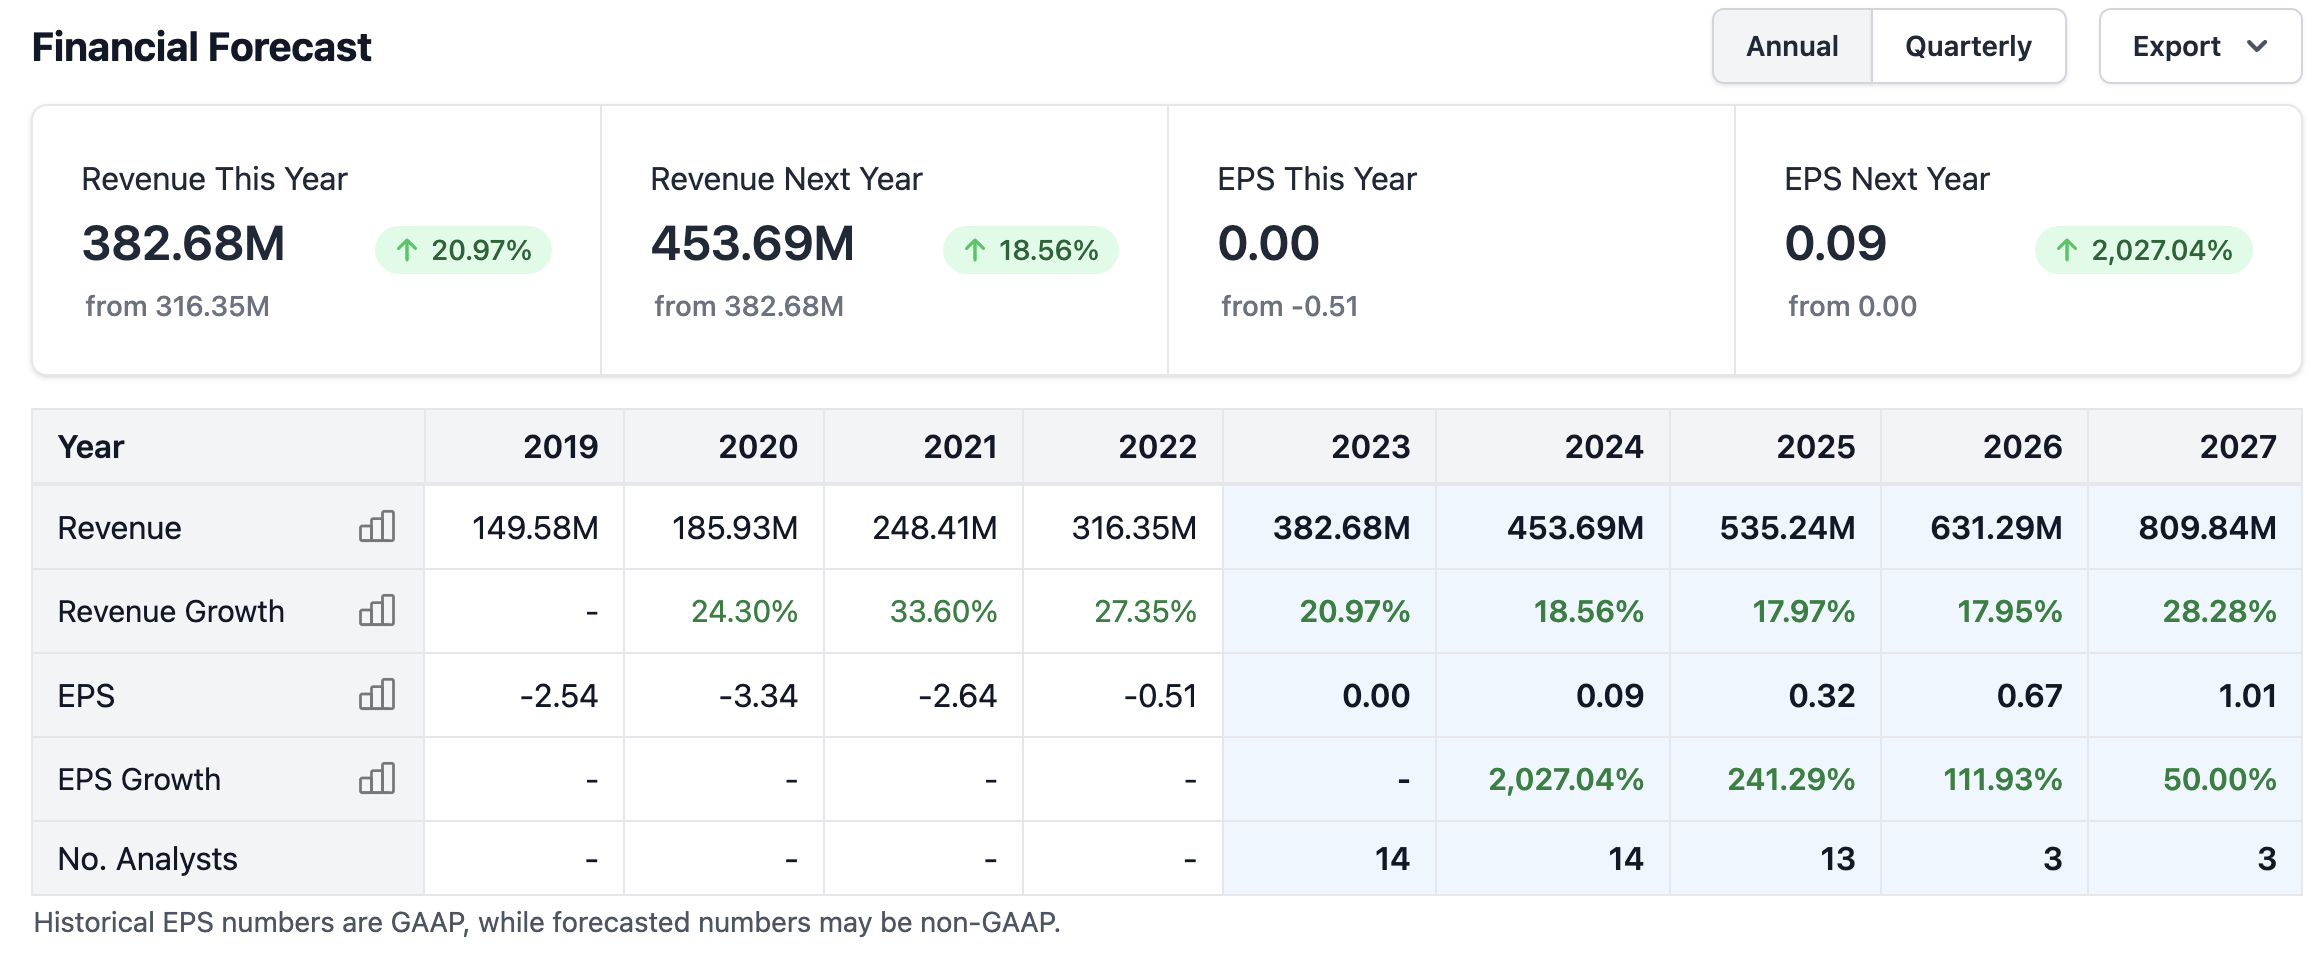Select the Year column header
This screenshot has height=956, width=2316.
91,446
